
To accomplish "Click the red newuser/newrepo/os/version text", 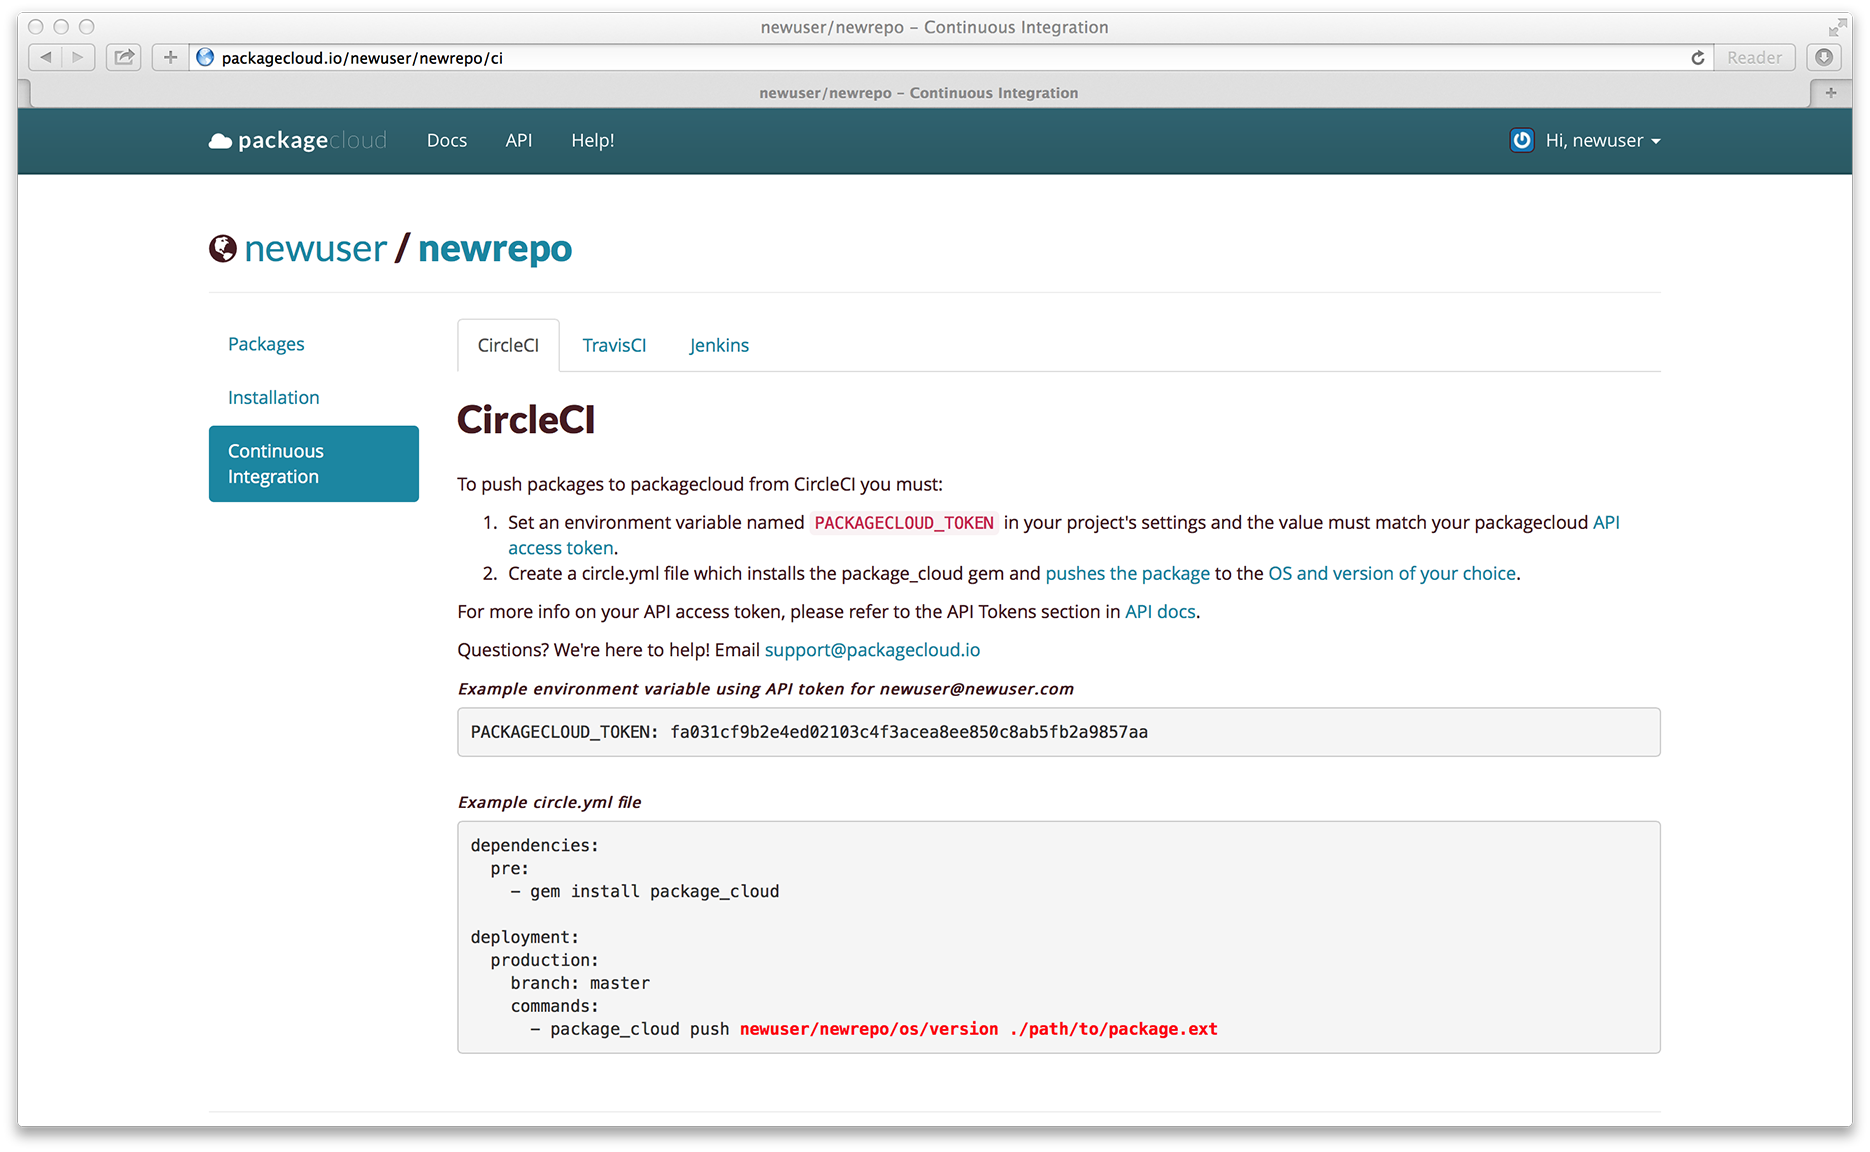I will (869, 1029).
